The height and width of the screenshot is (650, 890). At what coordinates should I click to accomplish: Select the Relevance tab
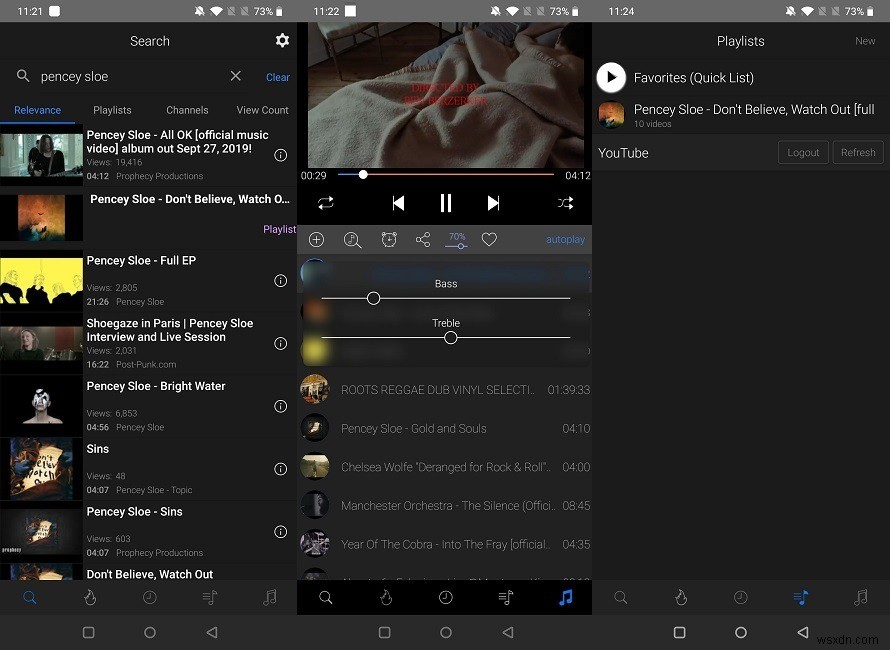coord(37,110)
